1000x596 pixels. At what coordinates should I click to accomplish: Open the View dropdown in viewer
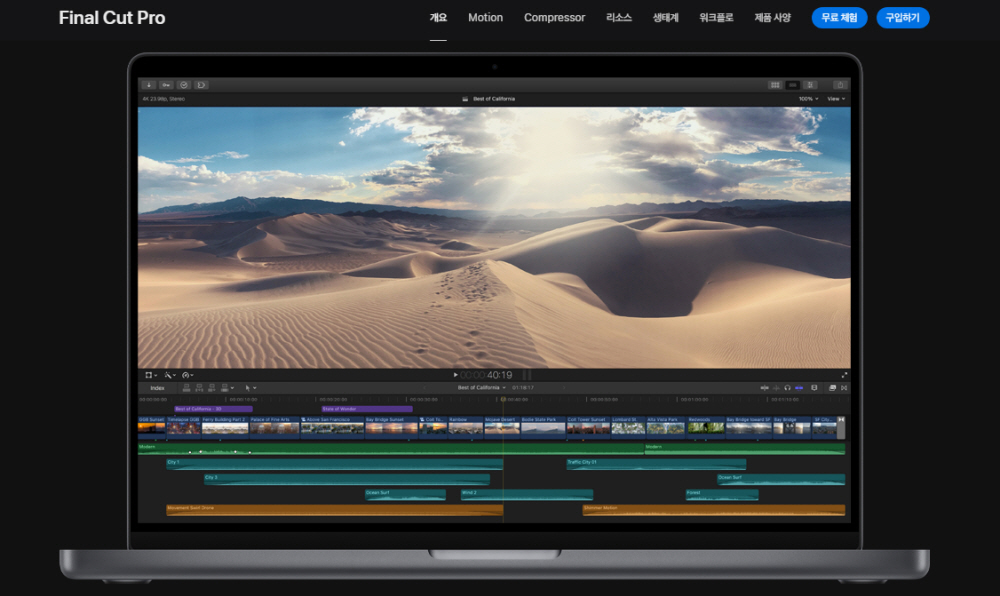point(836,99)
